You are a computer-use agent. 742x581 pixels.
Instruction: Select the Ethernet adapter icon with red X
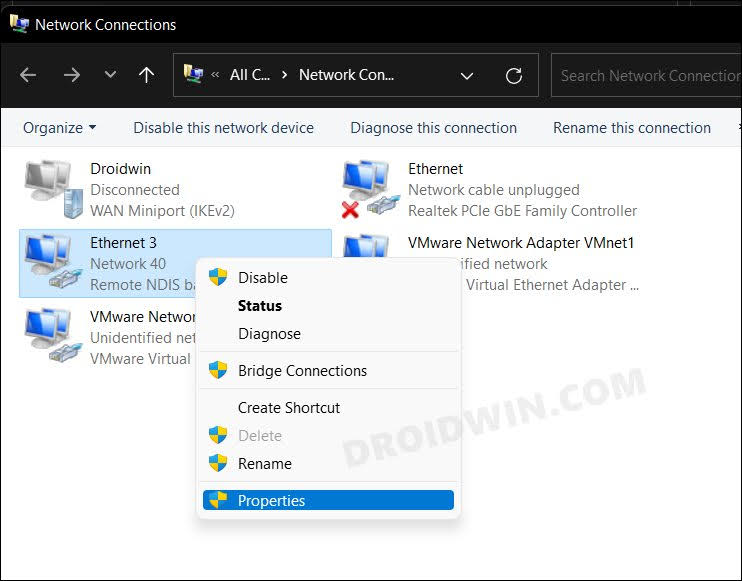371,189
